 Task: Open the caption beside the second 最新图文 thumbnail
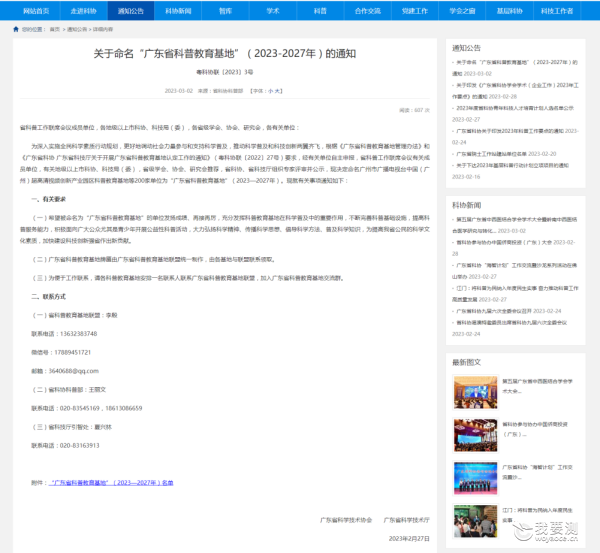[x=535, y=429]
